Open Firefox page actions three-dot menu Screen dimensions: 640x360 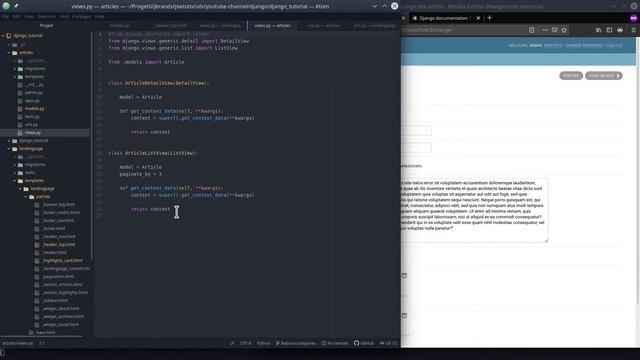pyautogui.click(x=545, y=30)
